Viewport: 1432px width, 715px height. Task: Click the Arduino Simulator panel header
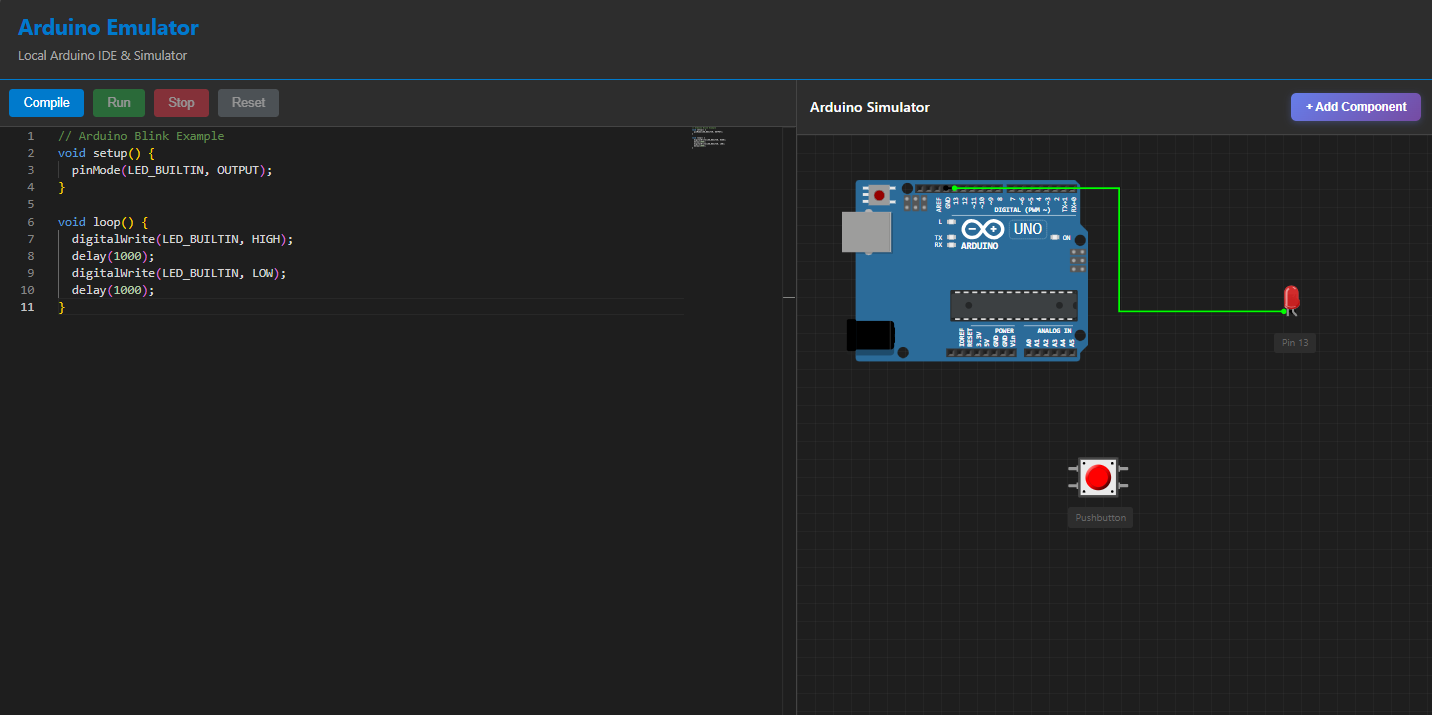tap(871, 107)
